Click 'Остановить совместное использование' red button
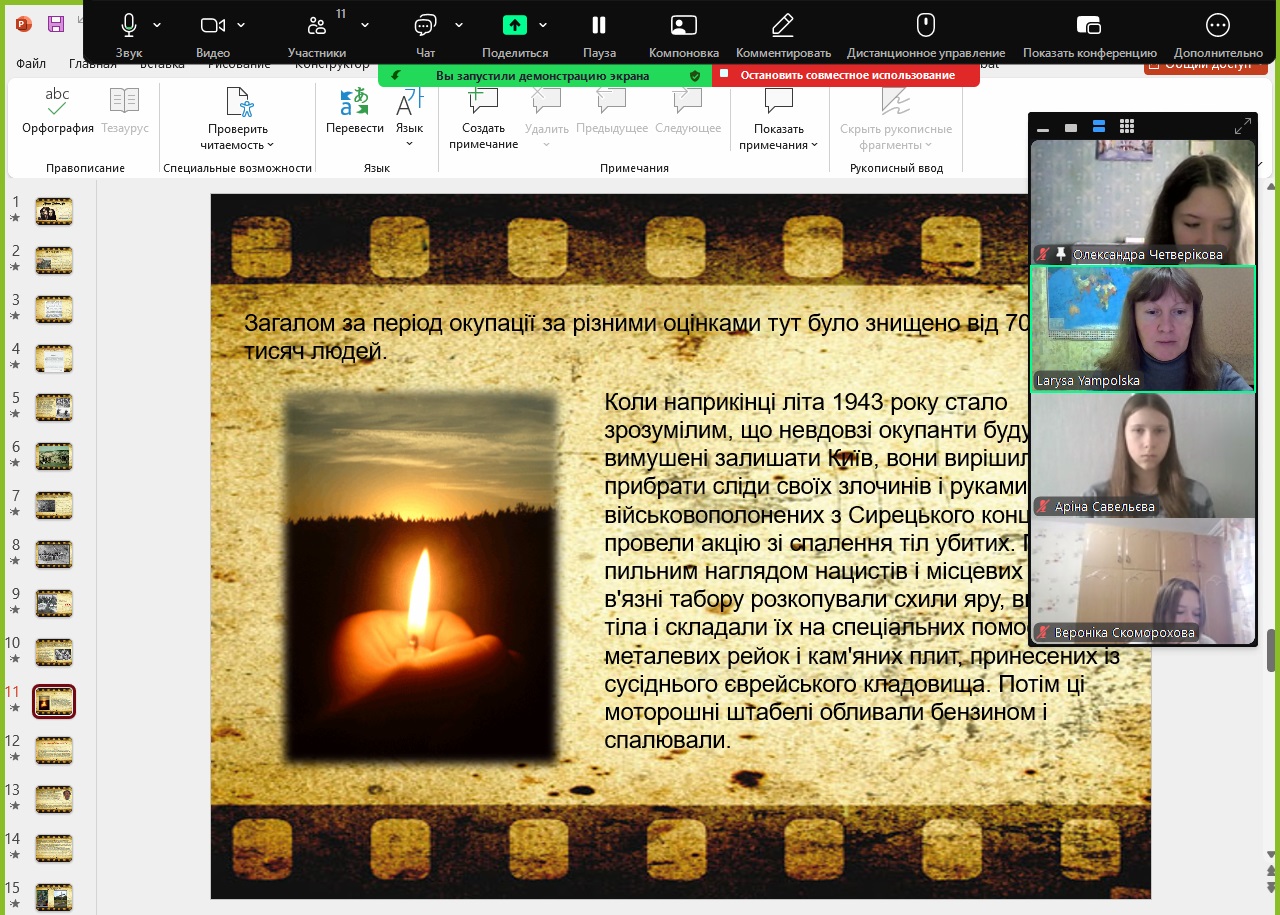Viewport: 1280px width, 915px height. tap(846, 75)
